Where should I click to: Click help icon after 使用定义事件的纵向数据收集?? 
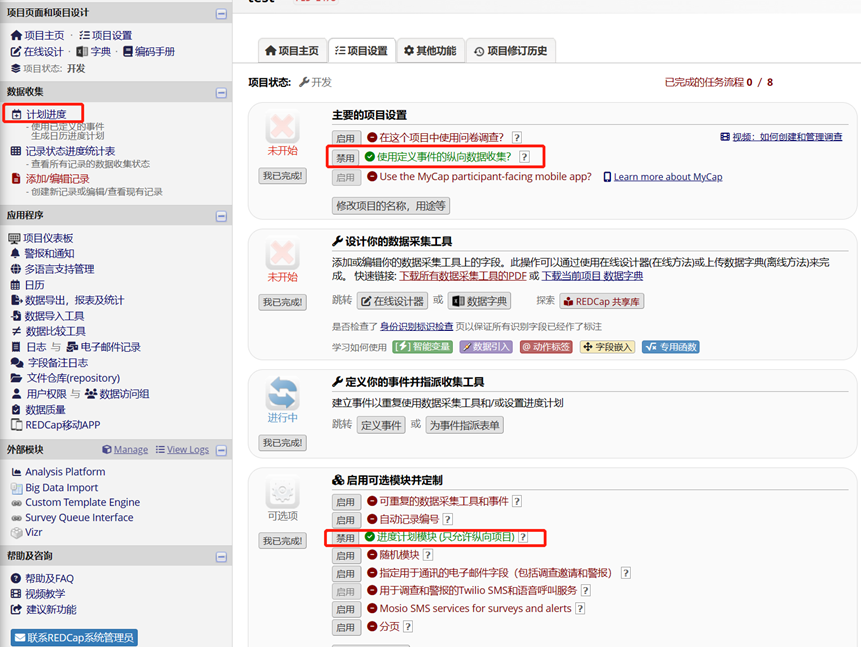[524, 157]
